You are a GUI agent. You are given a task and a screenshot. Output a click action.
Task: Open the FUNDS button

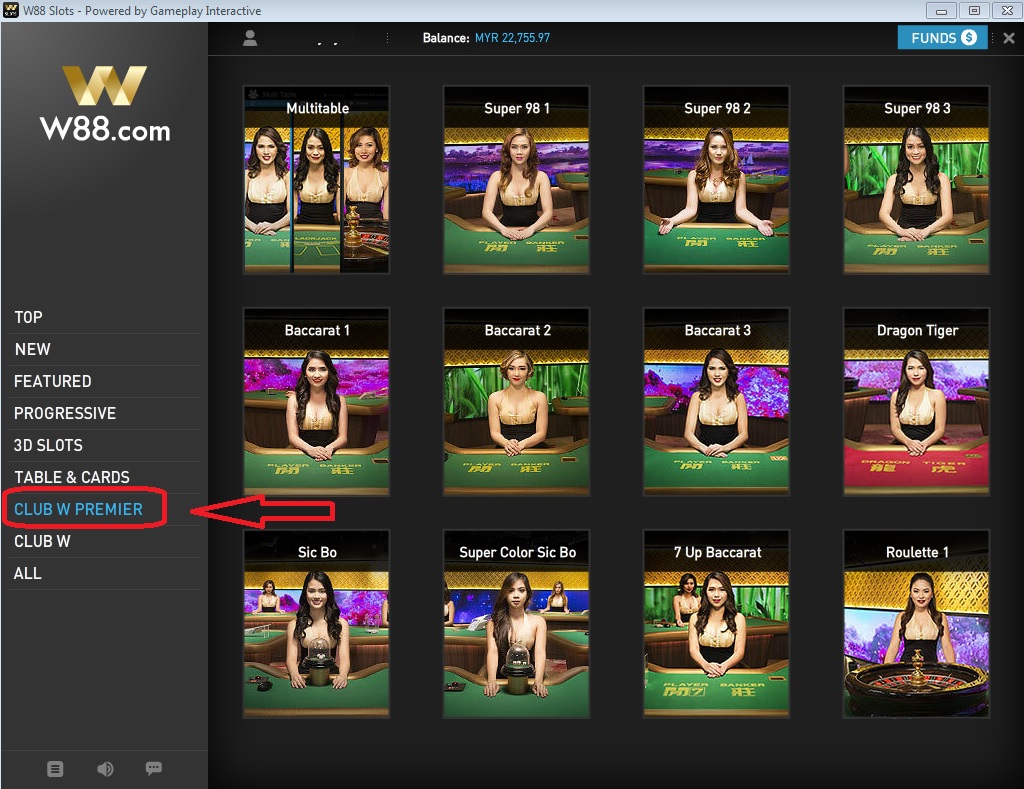[x=942, y=38]
